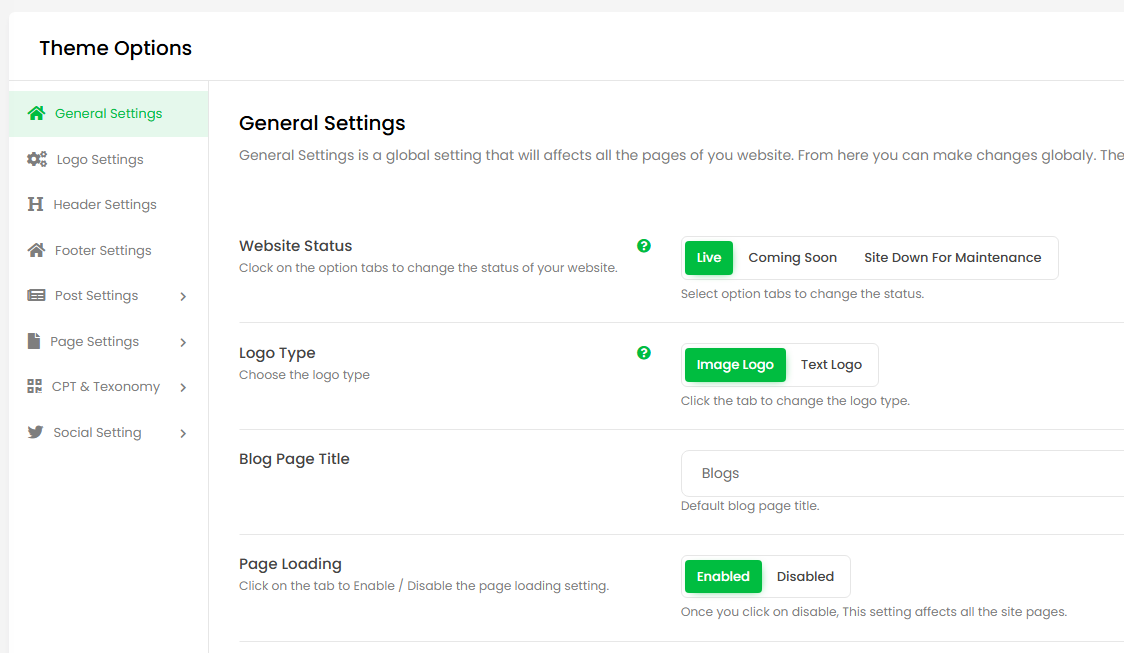Click the house icon beside Footer Settings
Image resolution: width=1124 pixels, height=653 pixels.
click(37, 250)
